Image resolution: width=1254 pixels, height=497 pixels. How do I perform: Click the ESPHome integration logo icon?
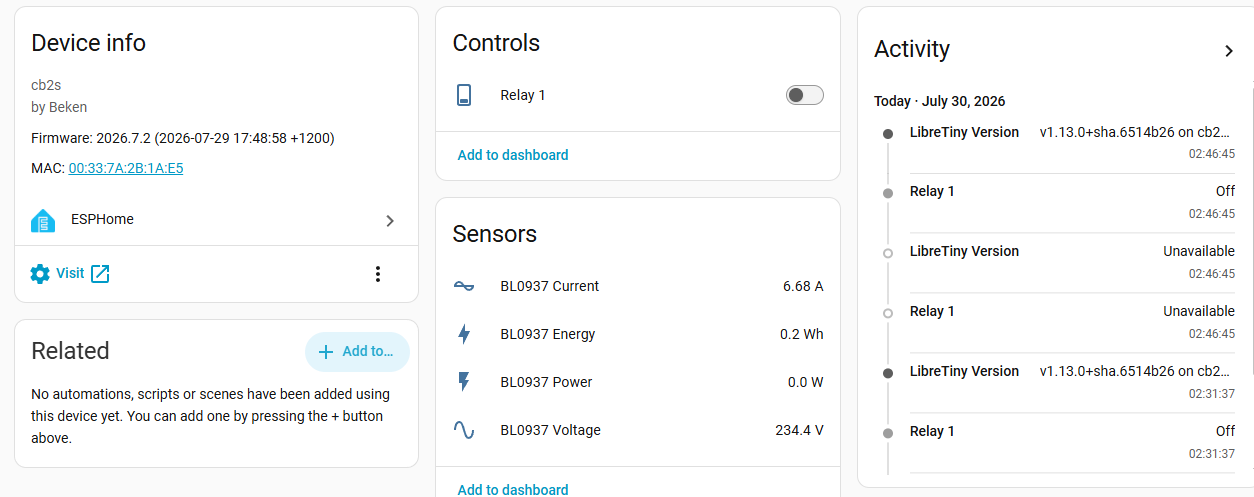(x=43, y=220)
